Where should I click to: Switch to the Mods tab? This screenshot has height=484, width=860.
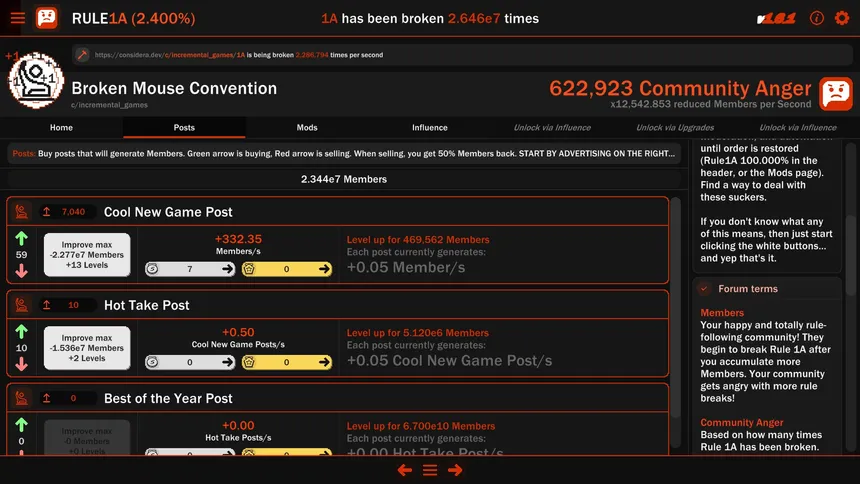307,128
